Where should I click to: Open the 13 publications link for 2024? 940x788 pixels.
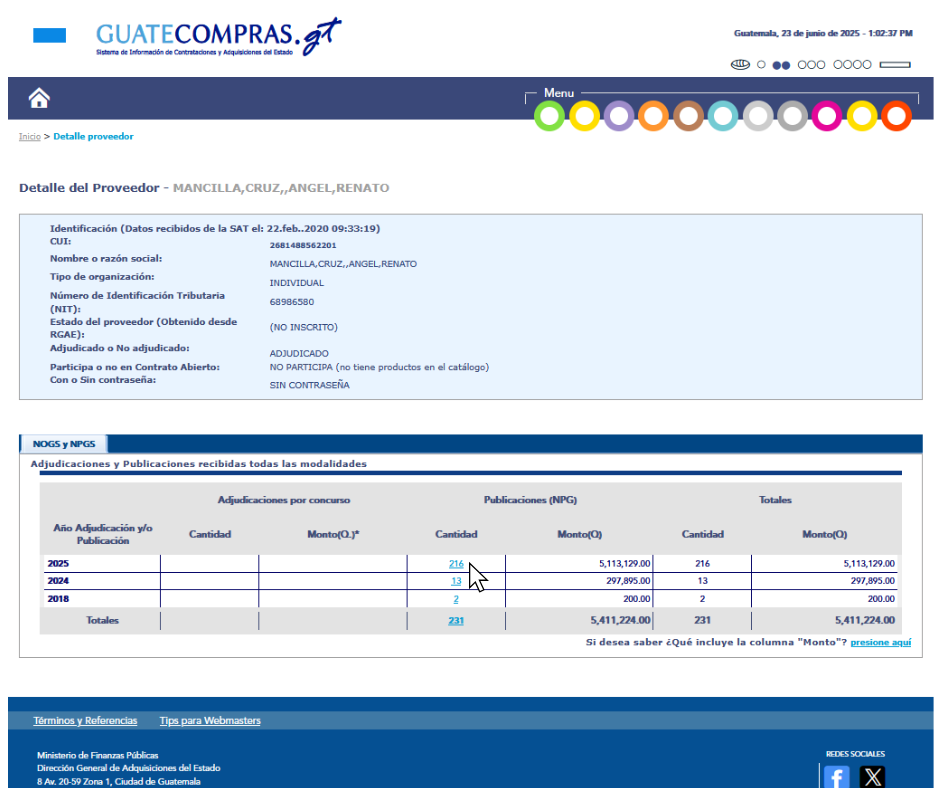[x=456, y=581]
